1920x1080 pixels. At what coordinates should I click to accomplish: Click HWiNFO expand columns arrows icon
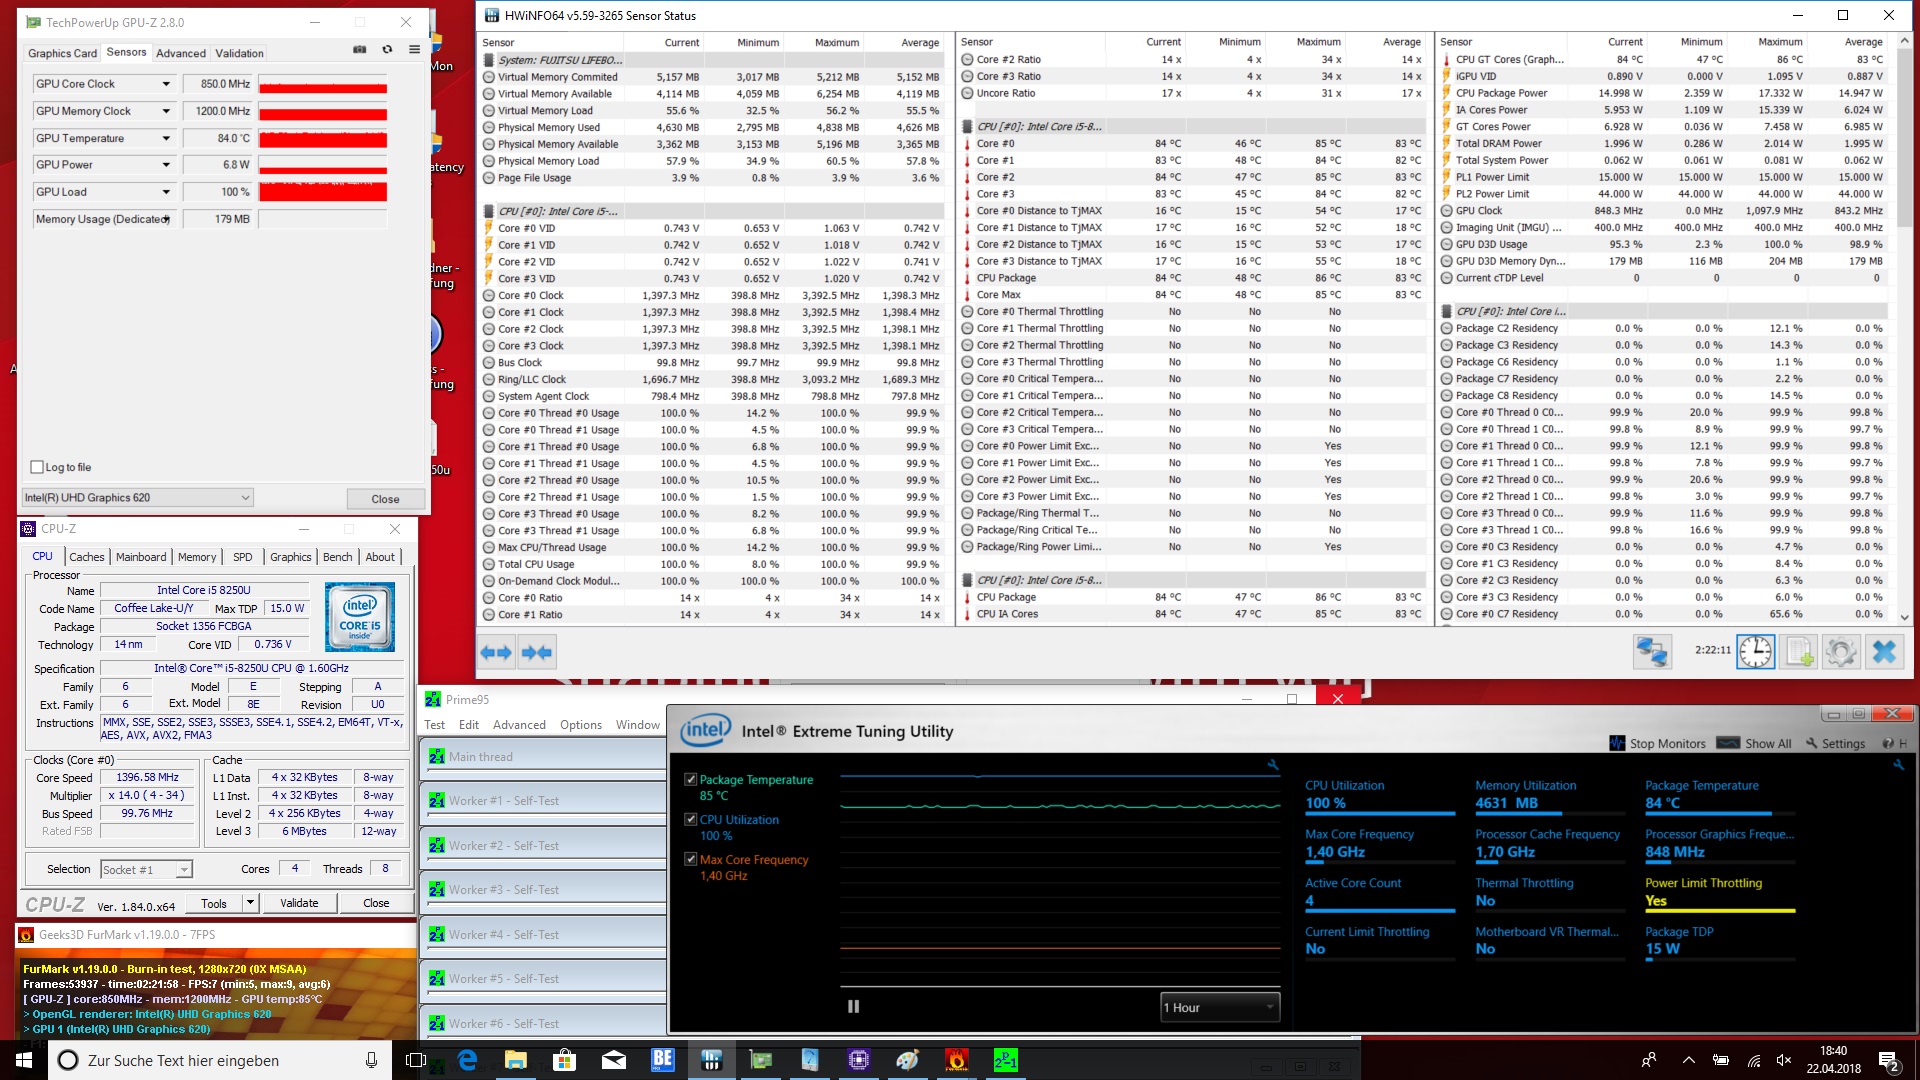pyautogui.click(x=496, y=653)
